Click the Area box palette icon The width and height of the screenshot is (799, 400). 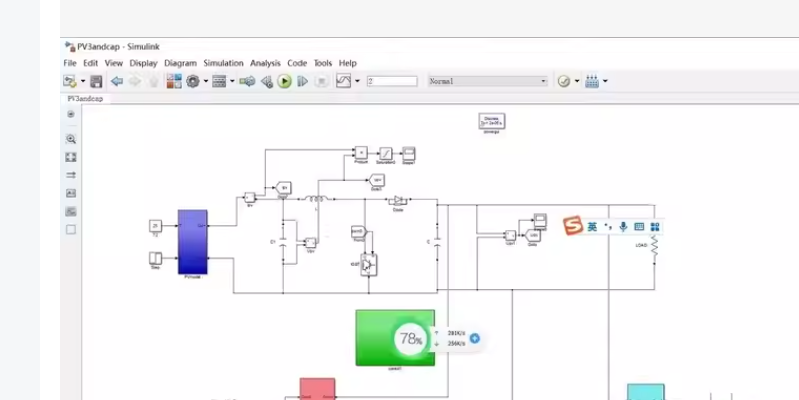tap(71, 230)
